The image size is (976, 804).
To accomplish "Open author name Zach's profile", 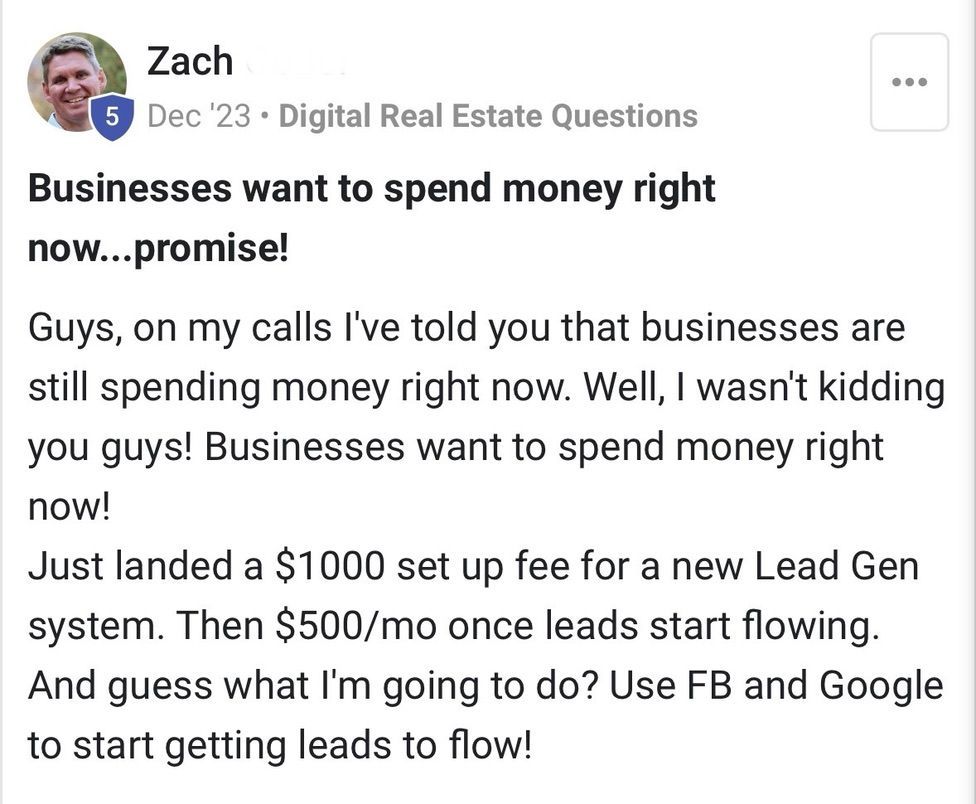I will point(189,62).
